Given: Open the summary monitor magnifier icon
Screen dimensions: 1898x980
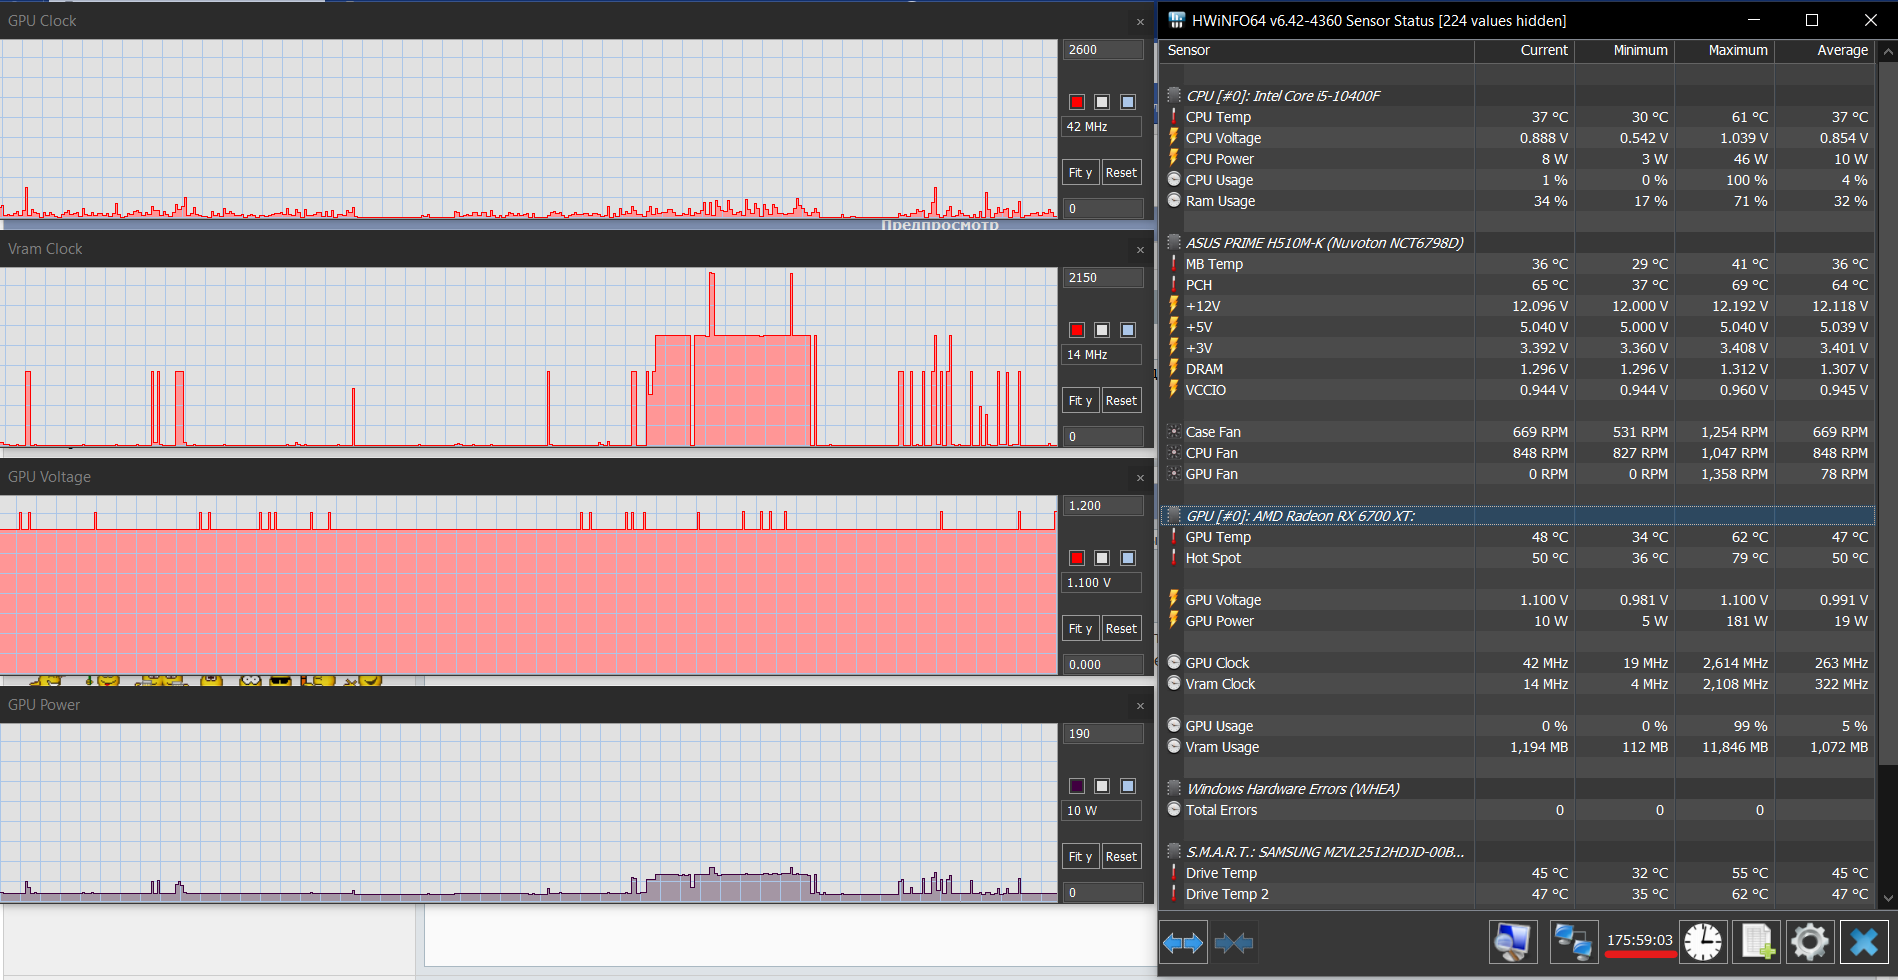Looking at the screenshot, I should coord(1512,942).
